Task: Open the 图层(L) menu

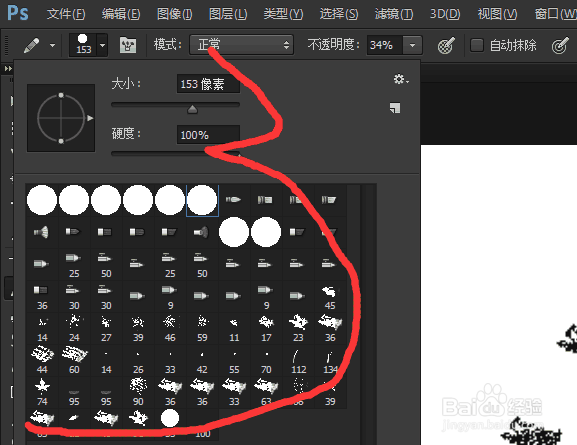Action: 228,14
